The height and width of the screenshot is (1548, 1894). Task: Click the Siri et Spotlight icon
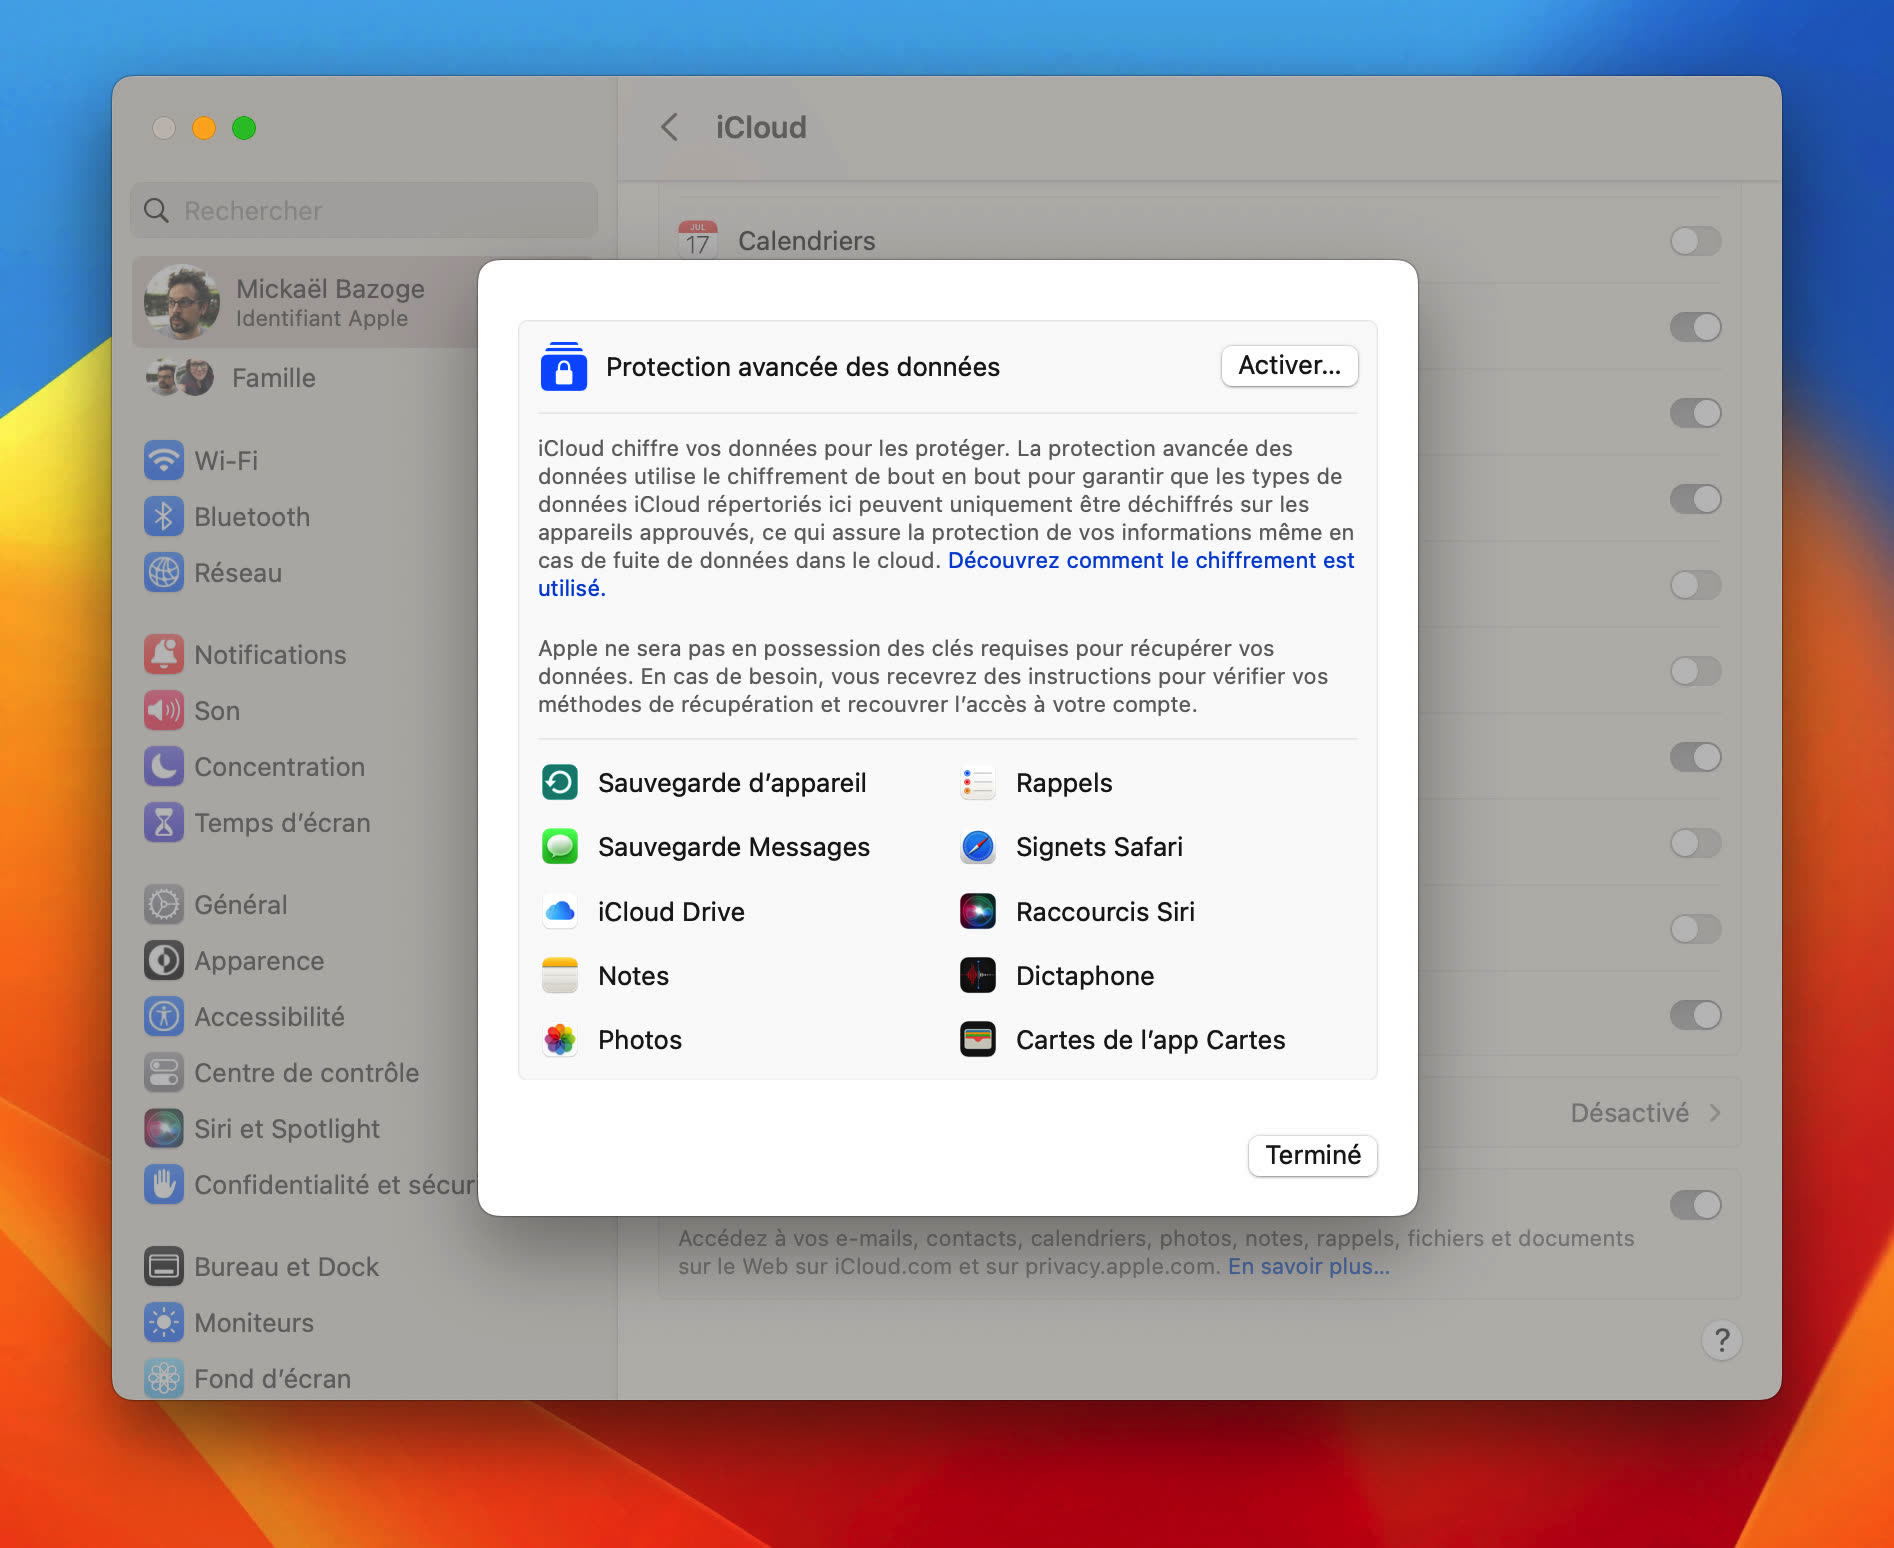pyautogui.click(x=164, y=1128)
